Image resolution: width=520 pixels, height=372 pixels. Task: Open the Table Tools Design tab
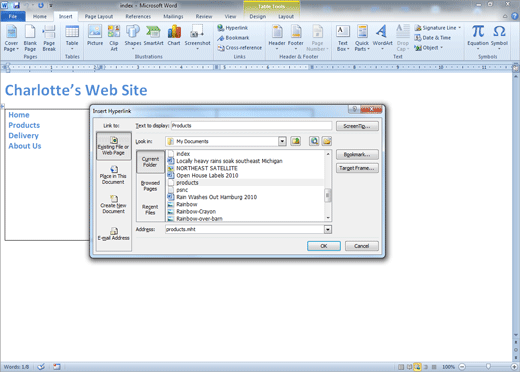[258, 16]
